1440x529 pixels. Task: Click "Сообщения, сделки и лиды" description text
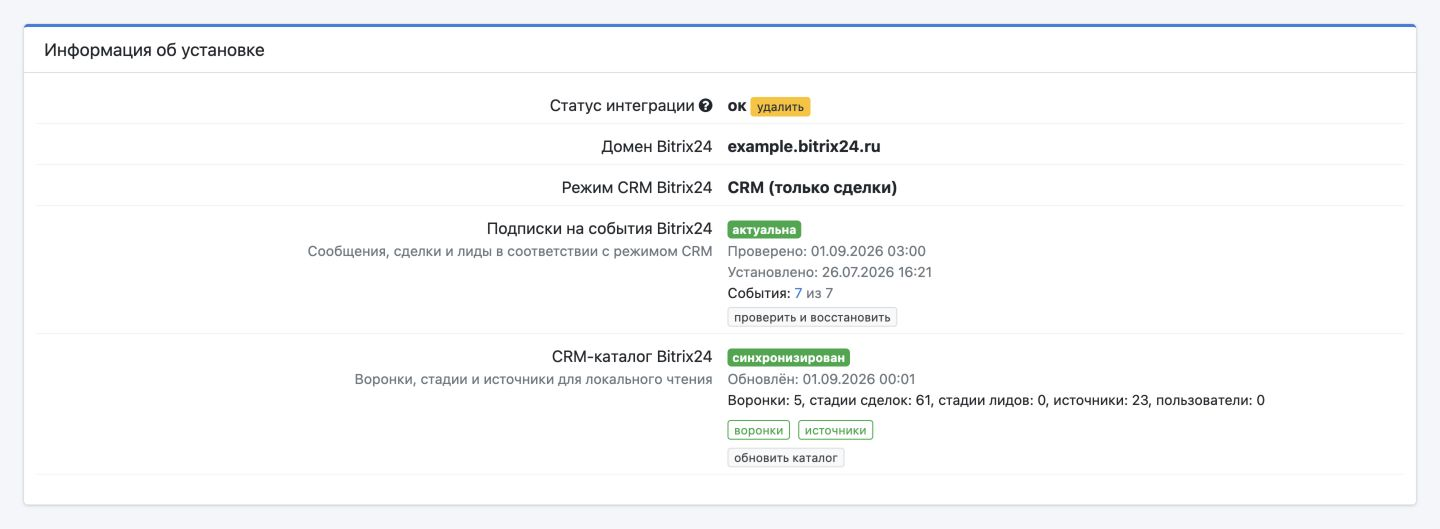tap(510, 251)
